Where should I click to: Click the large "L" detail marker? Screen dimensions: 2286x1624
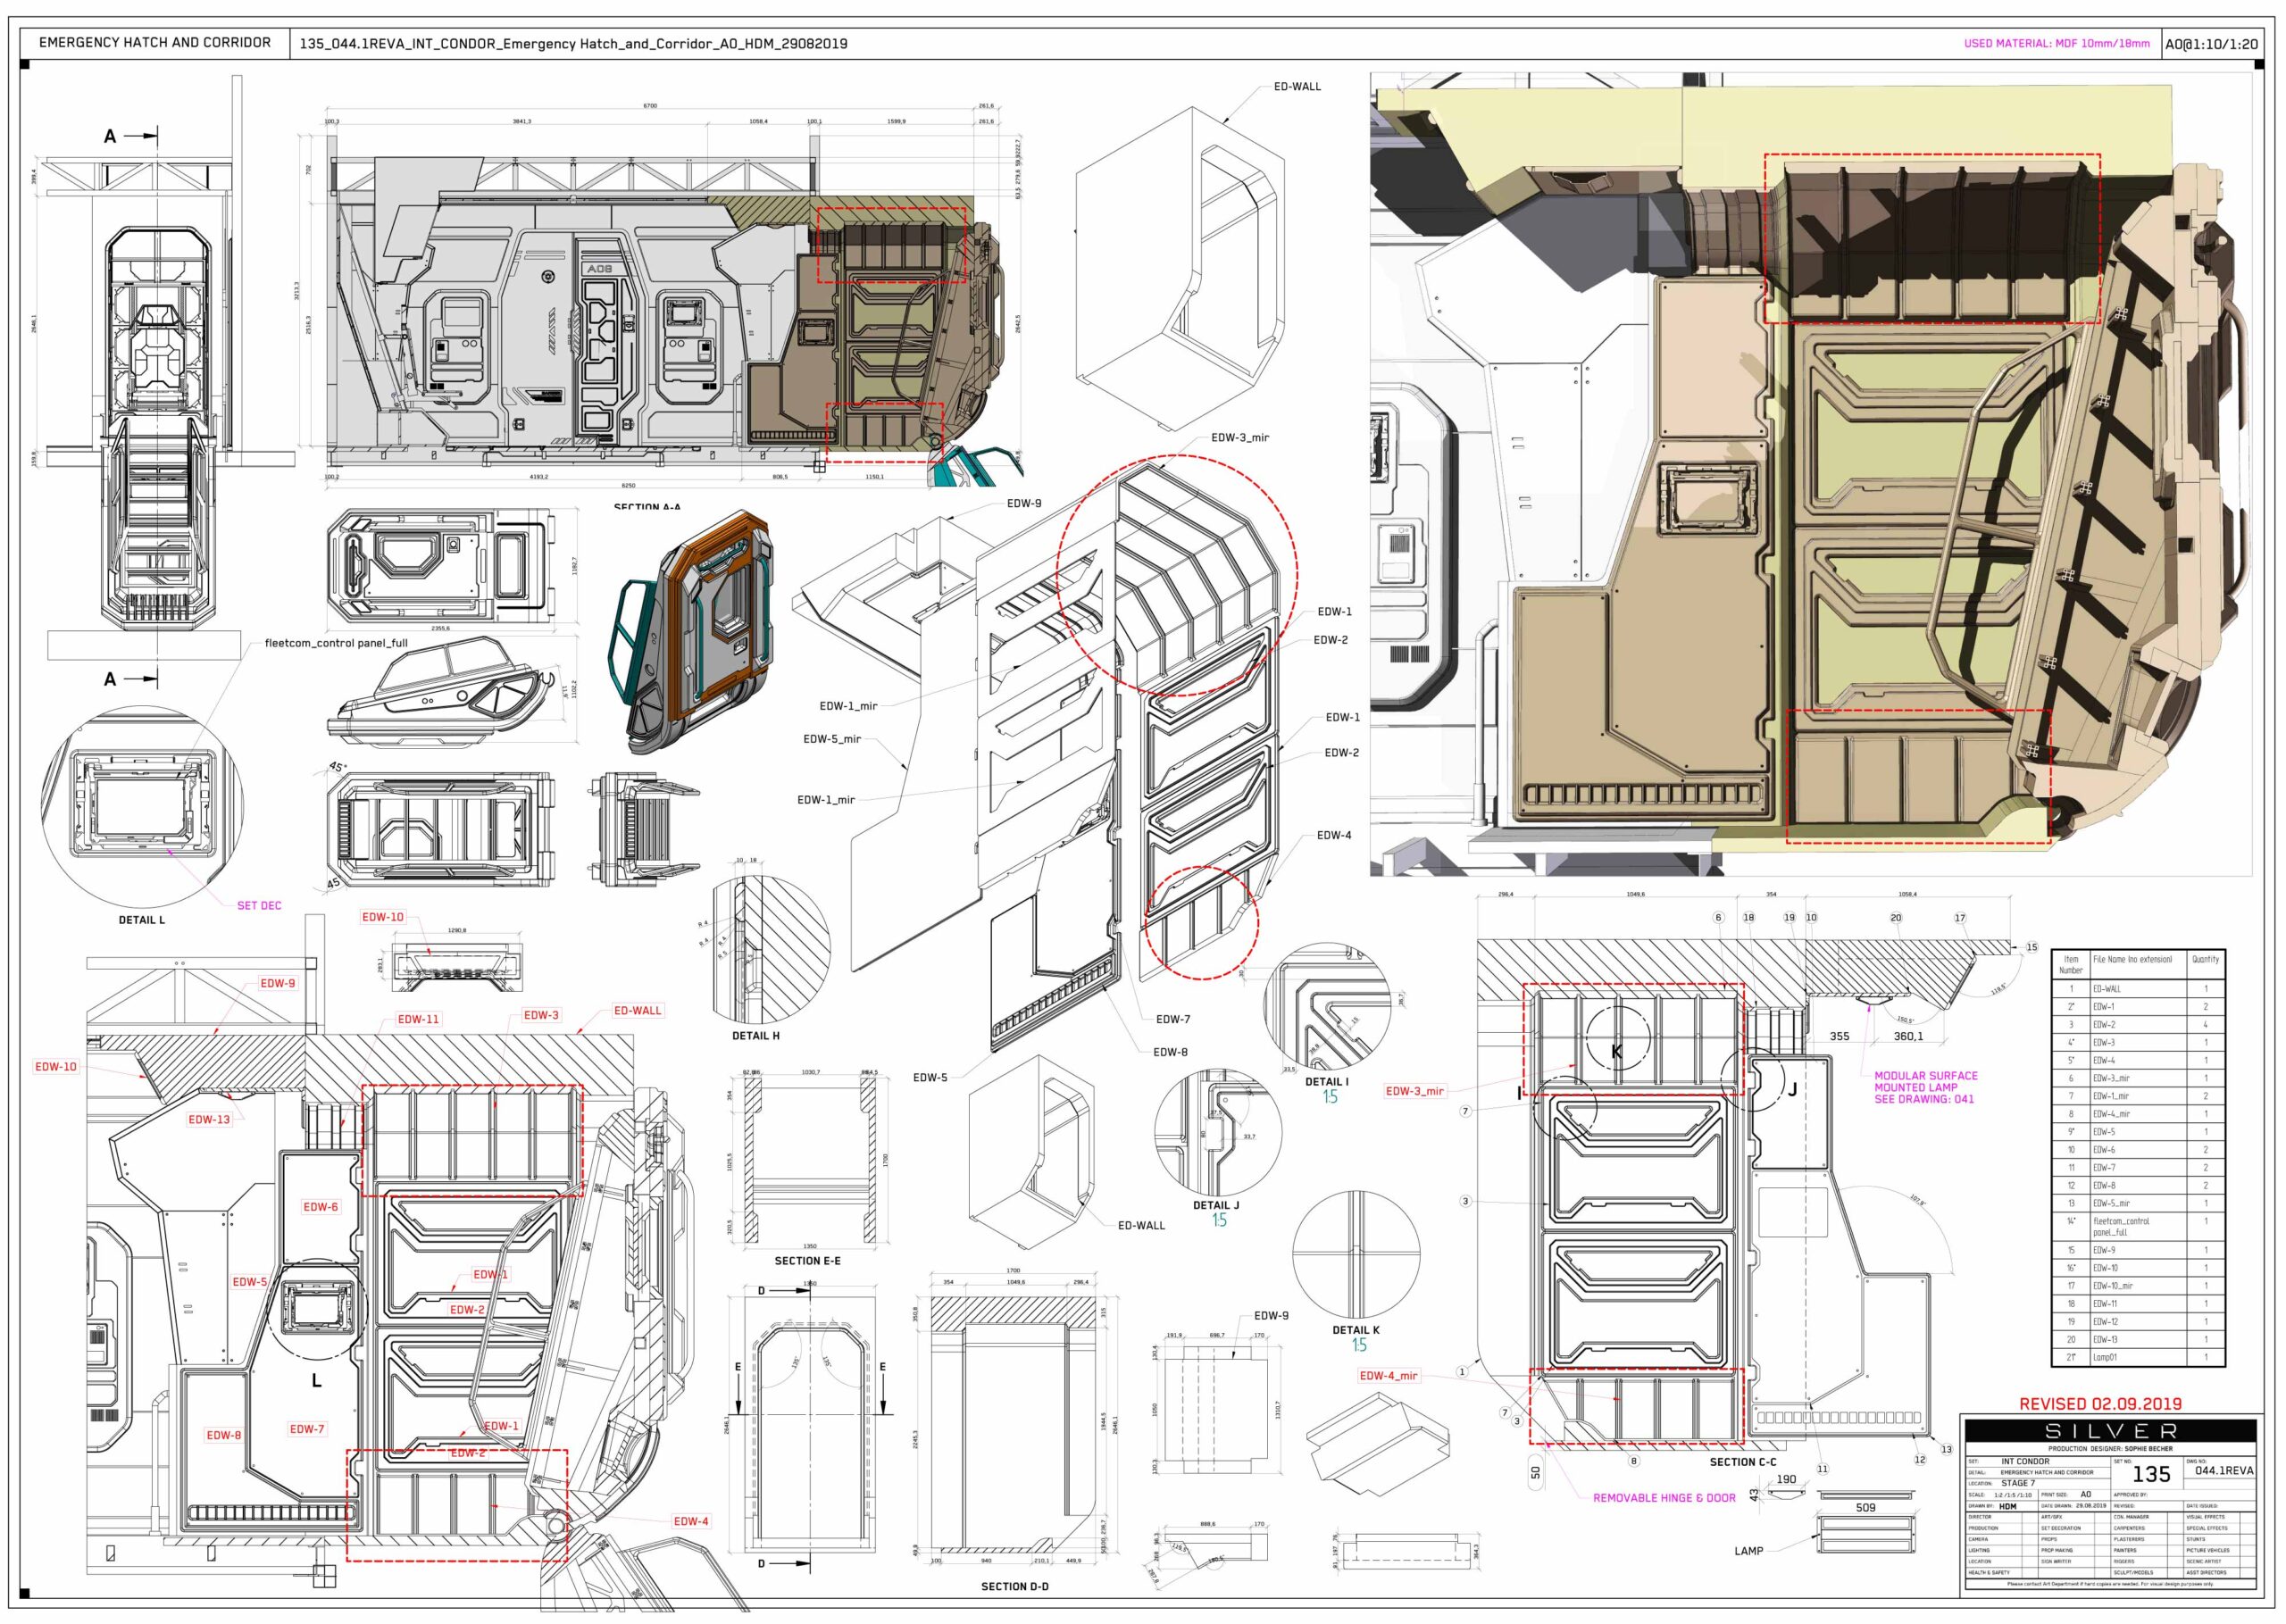click(x=316, y=1381)
